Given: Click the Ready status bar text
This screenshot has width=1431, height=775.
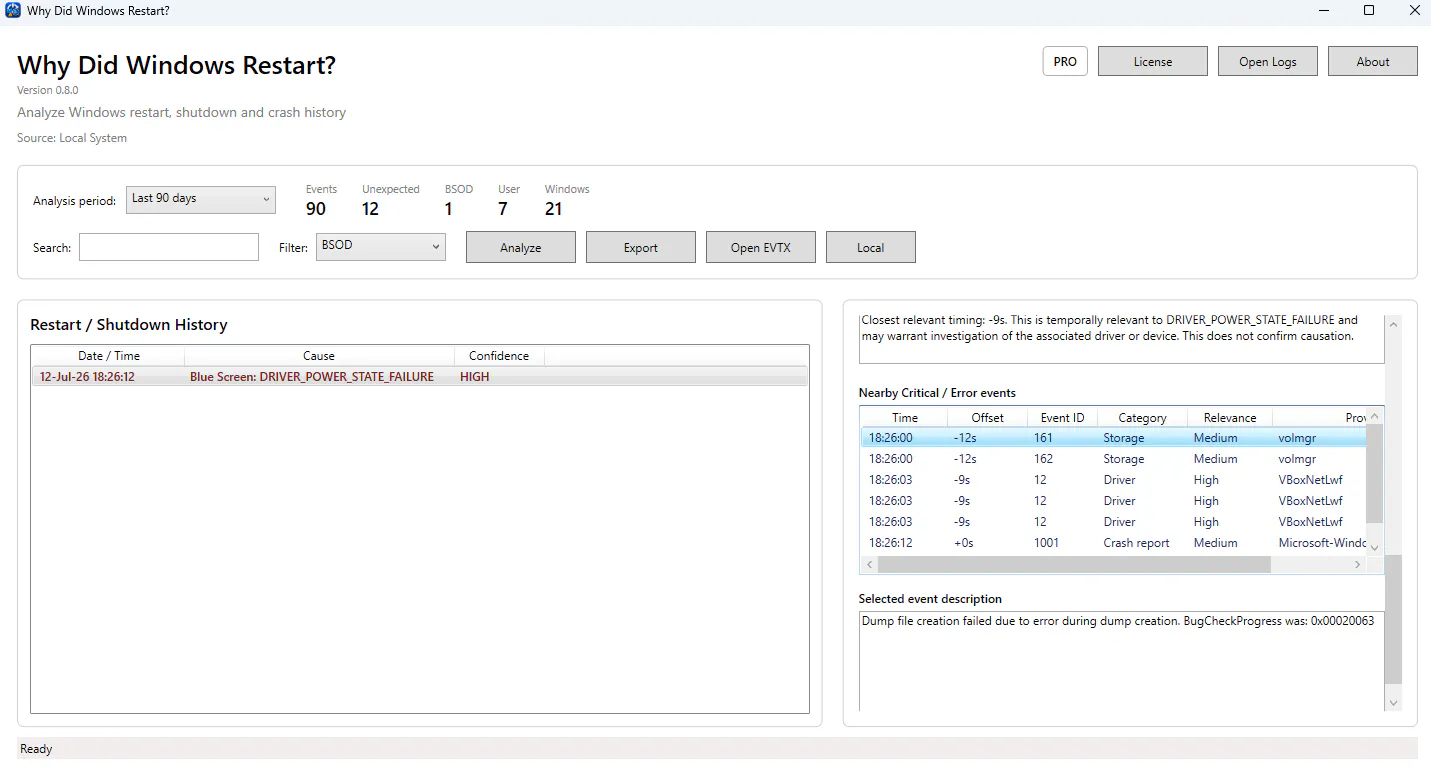Looking at the screenshot, I should coord(36,749).
